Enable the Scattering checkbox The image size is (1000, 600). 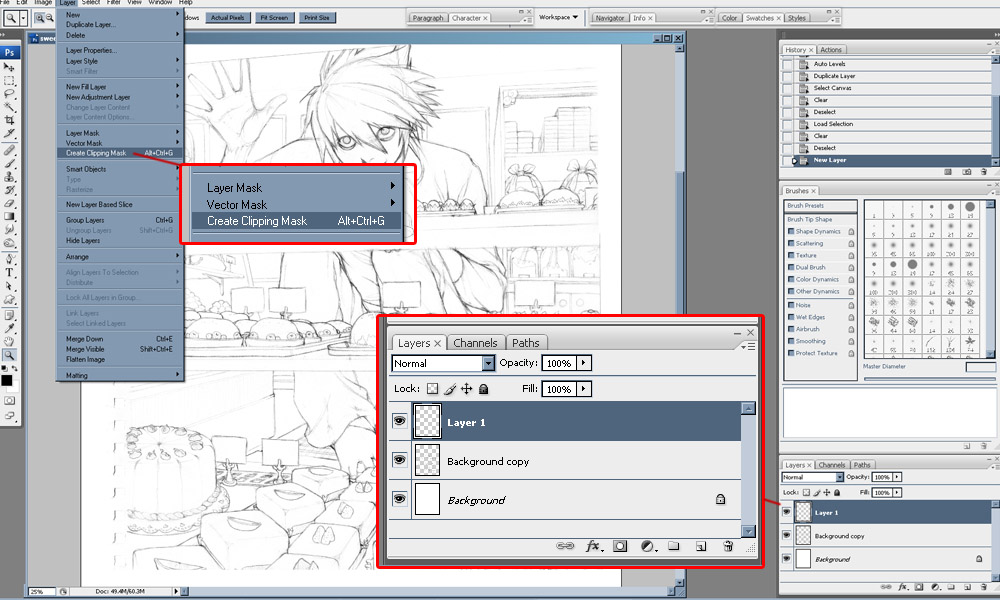tap(791, 244)
